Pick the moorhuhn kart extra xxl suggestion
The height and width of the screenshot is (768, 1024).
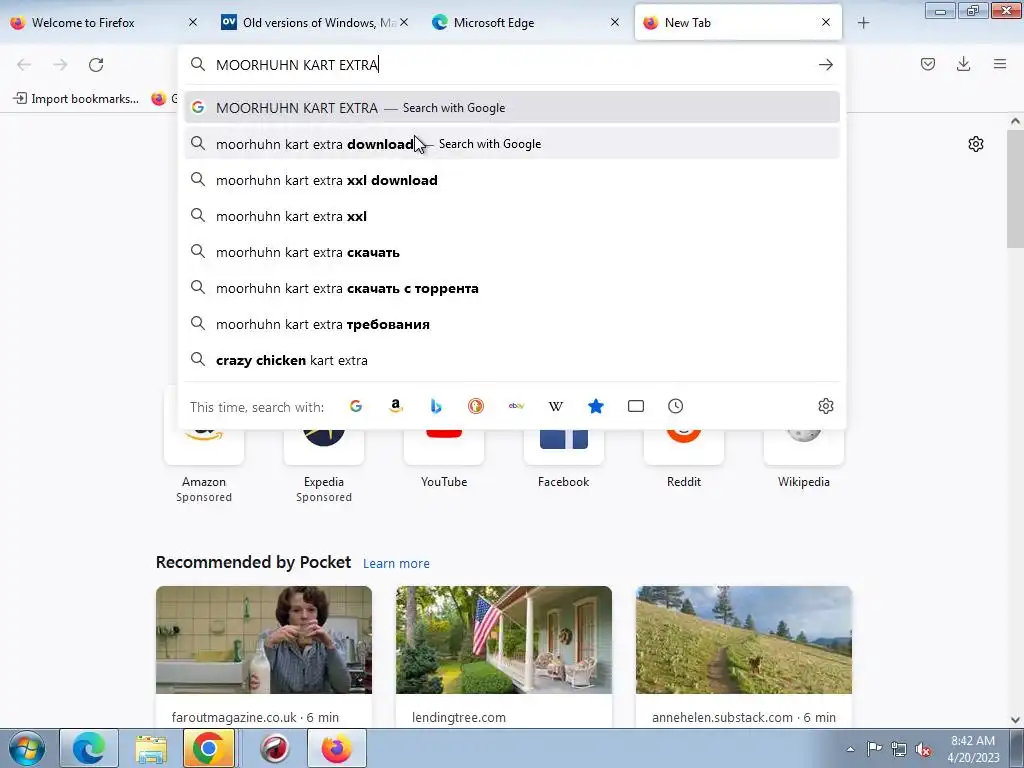click(x=512, y=216)
